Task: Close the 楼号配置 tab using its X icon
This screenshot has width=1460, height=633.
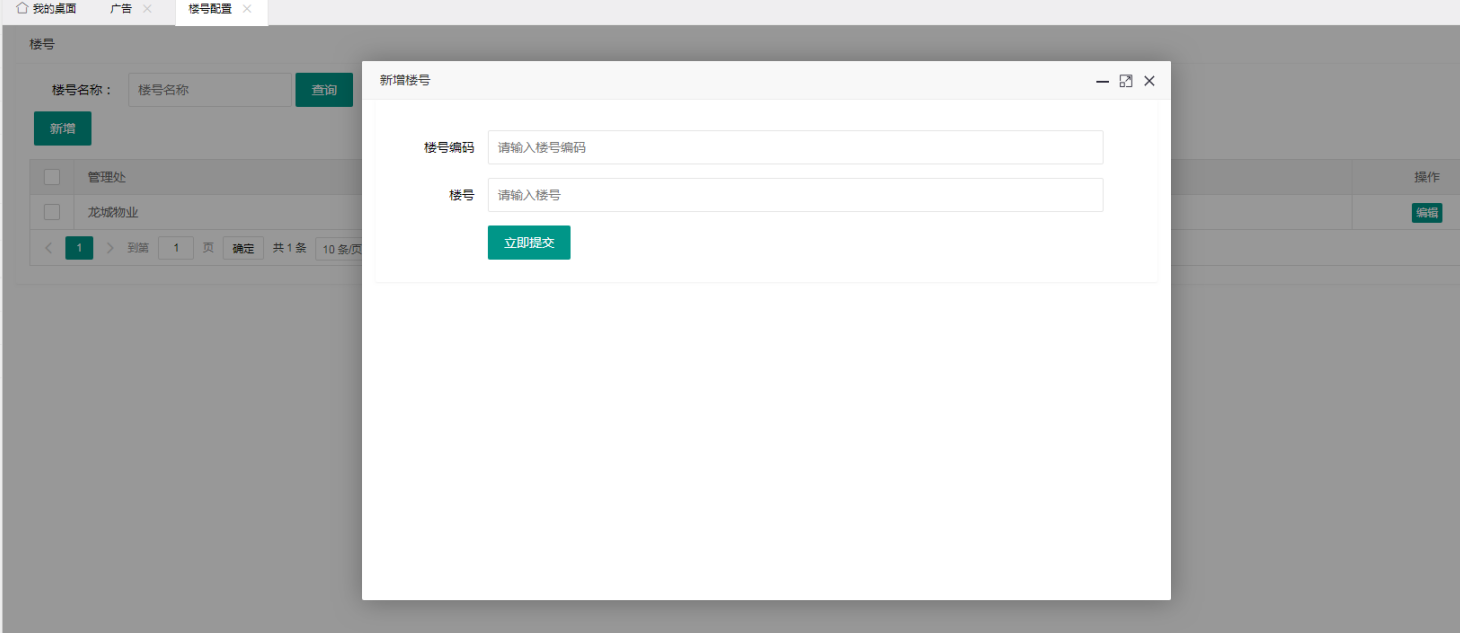Action: [x=247, y=9]
